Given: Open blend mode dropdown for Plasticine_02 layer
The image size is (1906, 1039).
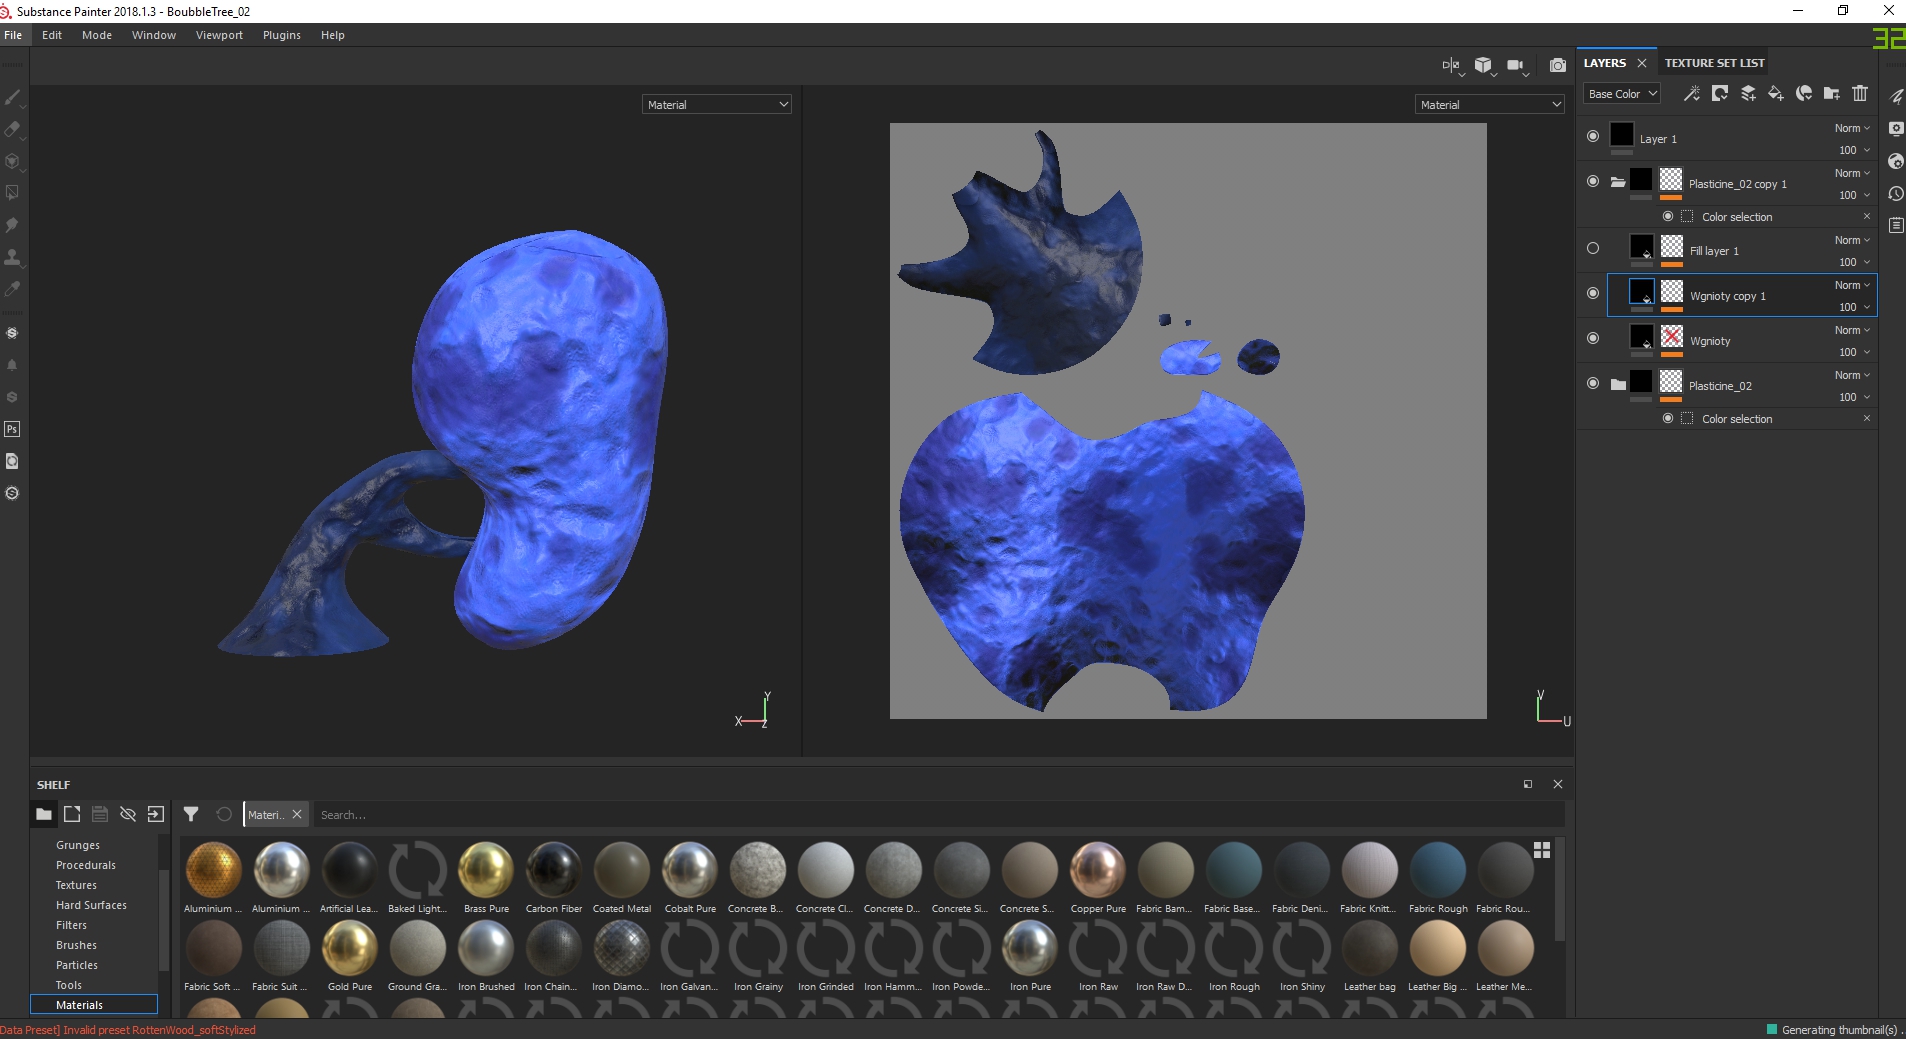Looking at the screenshot, I should 1852,375.
